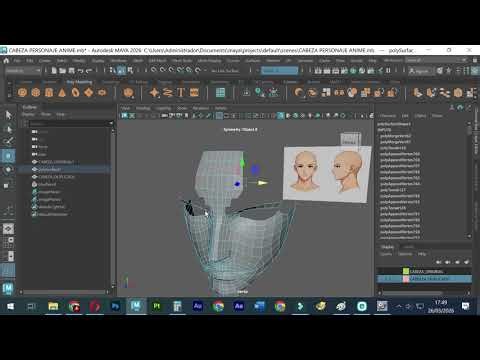Open the Edit Mesh menu
480x360 pixels.
click(157, 61)
